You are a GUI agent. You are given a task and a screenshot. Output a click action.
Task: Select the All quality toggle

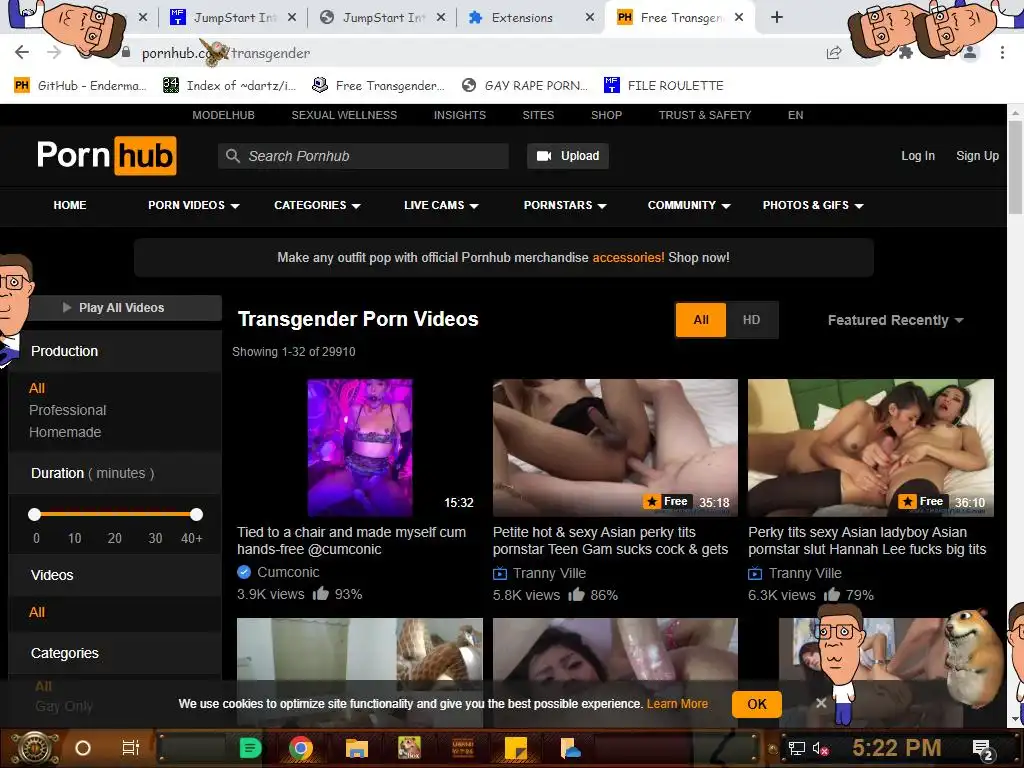(701, 320)
